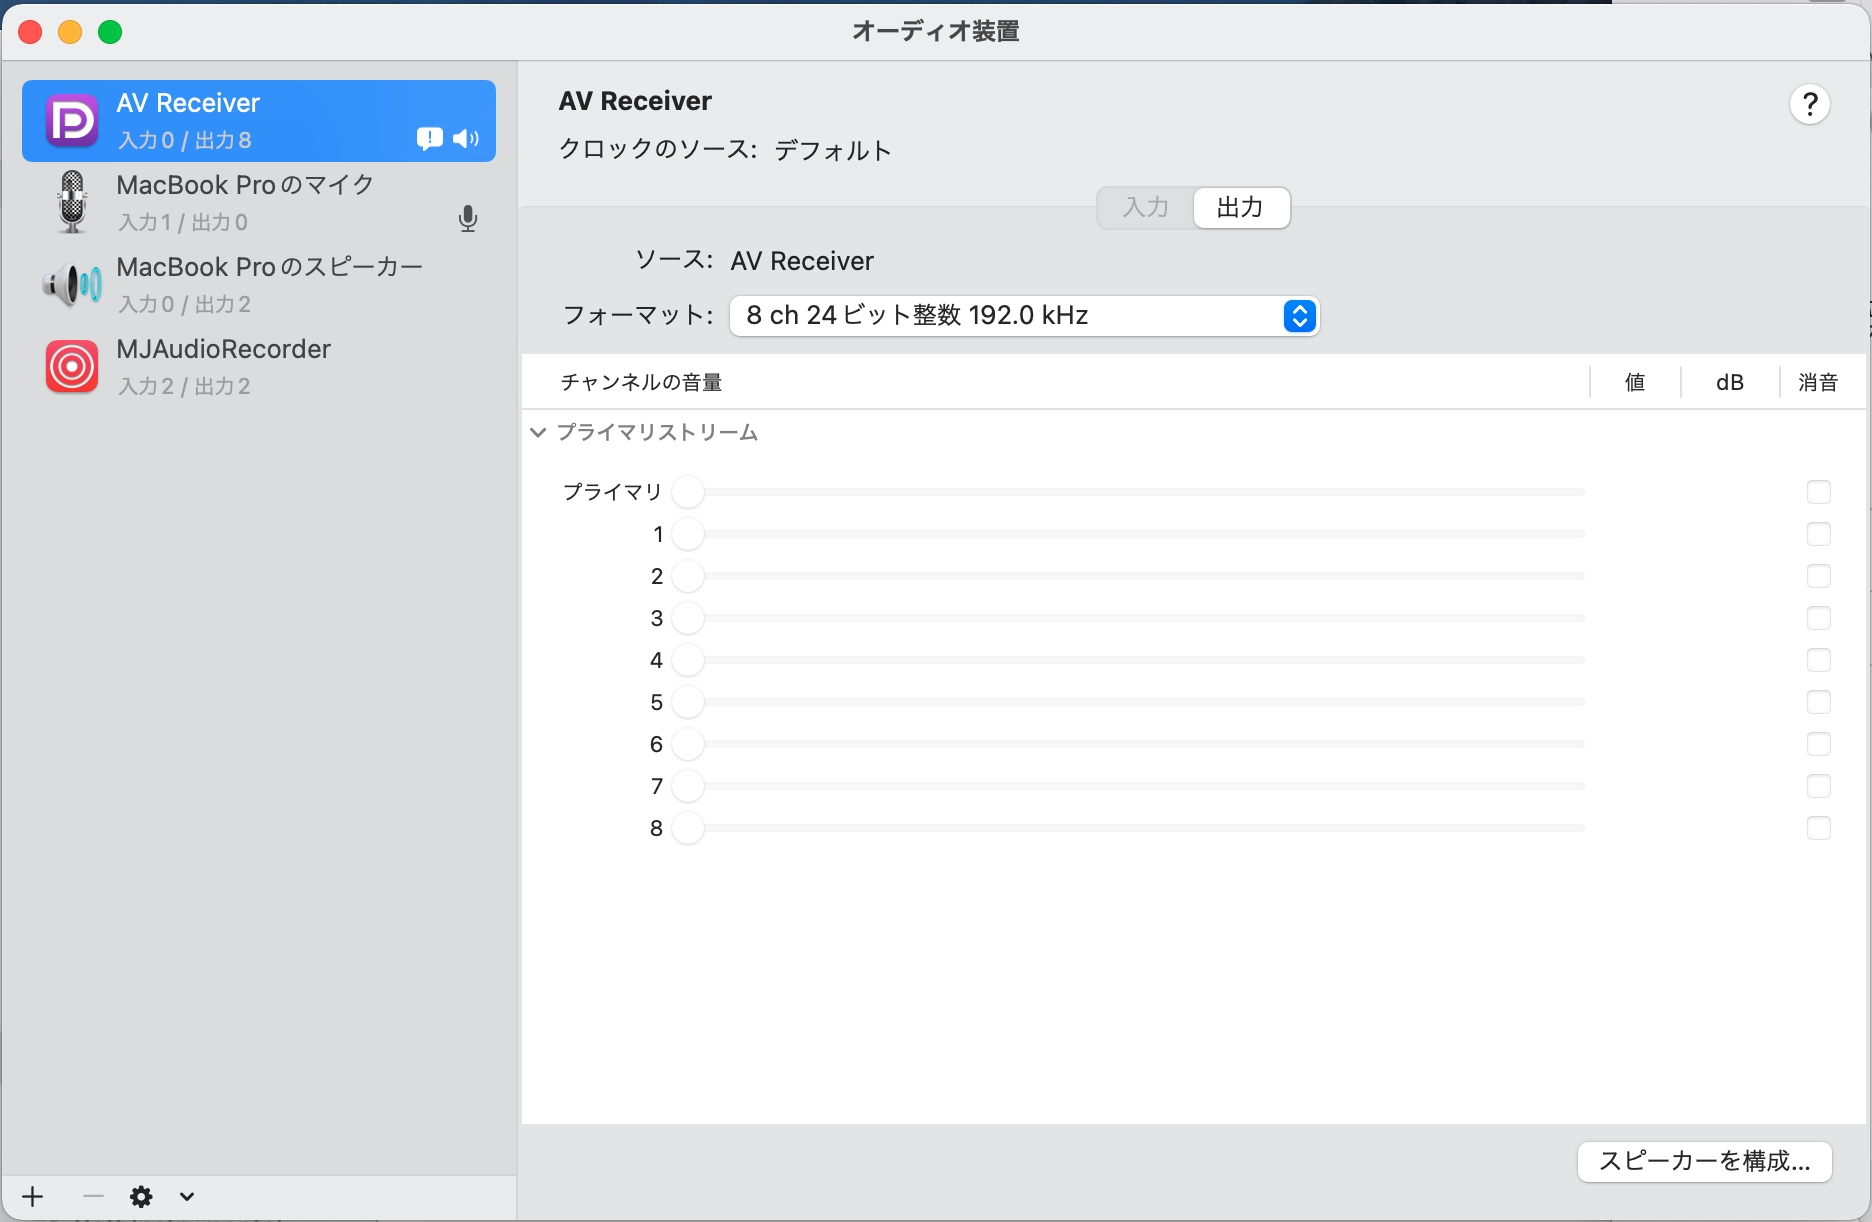This screenshot has width=1872, height=1222.
Task: Click the MJAudioRecorder app icon
Action: 72,366
